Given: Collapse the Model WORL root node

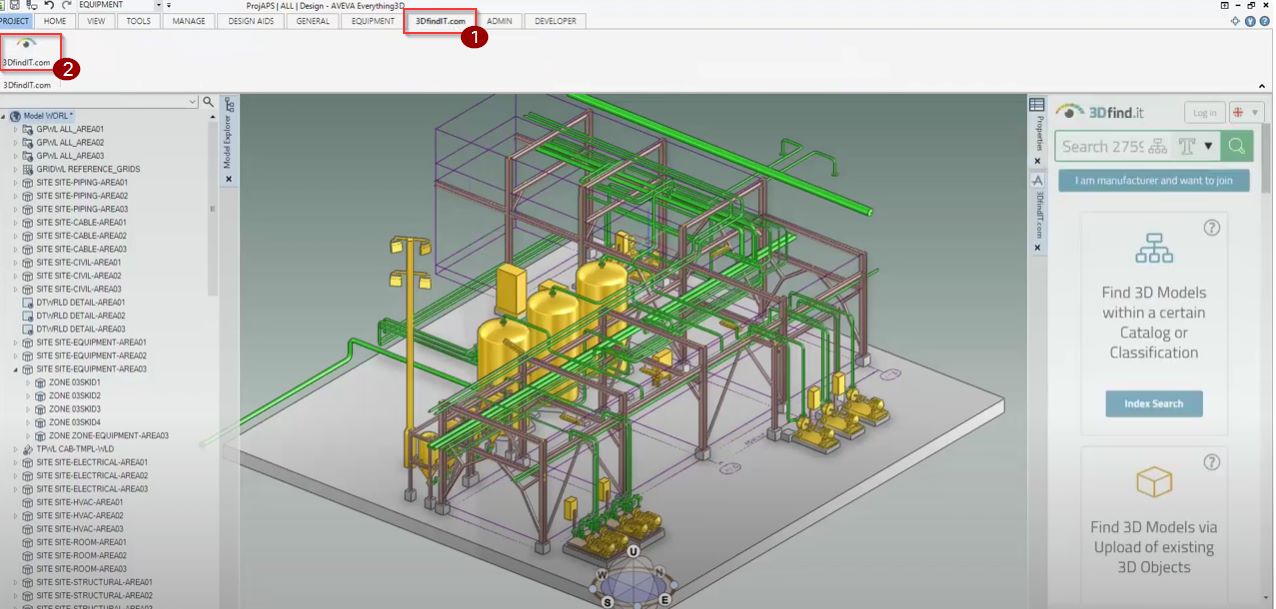Looking at the screenshot, I should (x=4, y=116).
